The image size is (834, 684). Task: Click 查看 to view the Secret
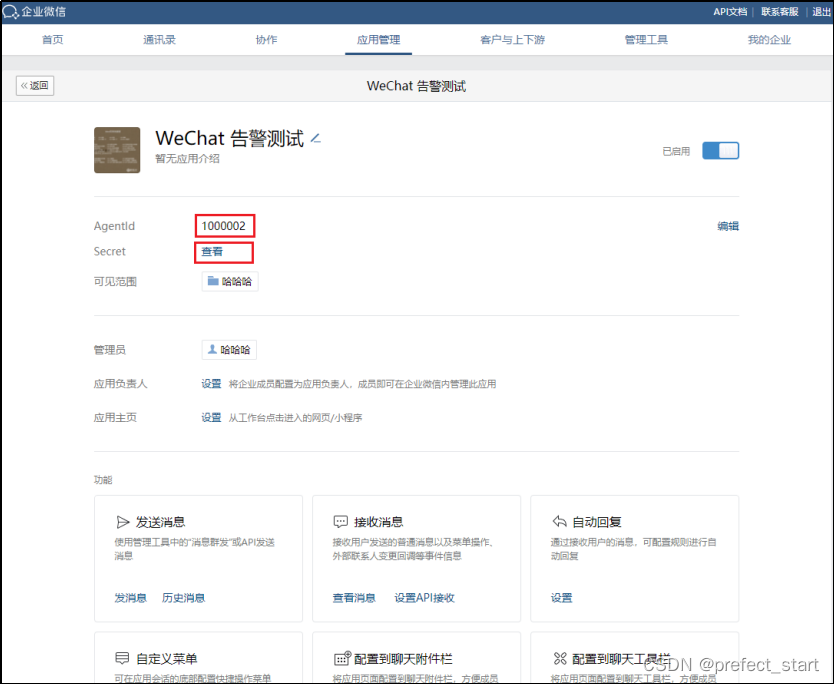(x=212, y=252)
